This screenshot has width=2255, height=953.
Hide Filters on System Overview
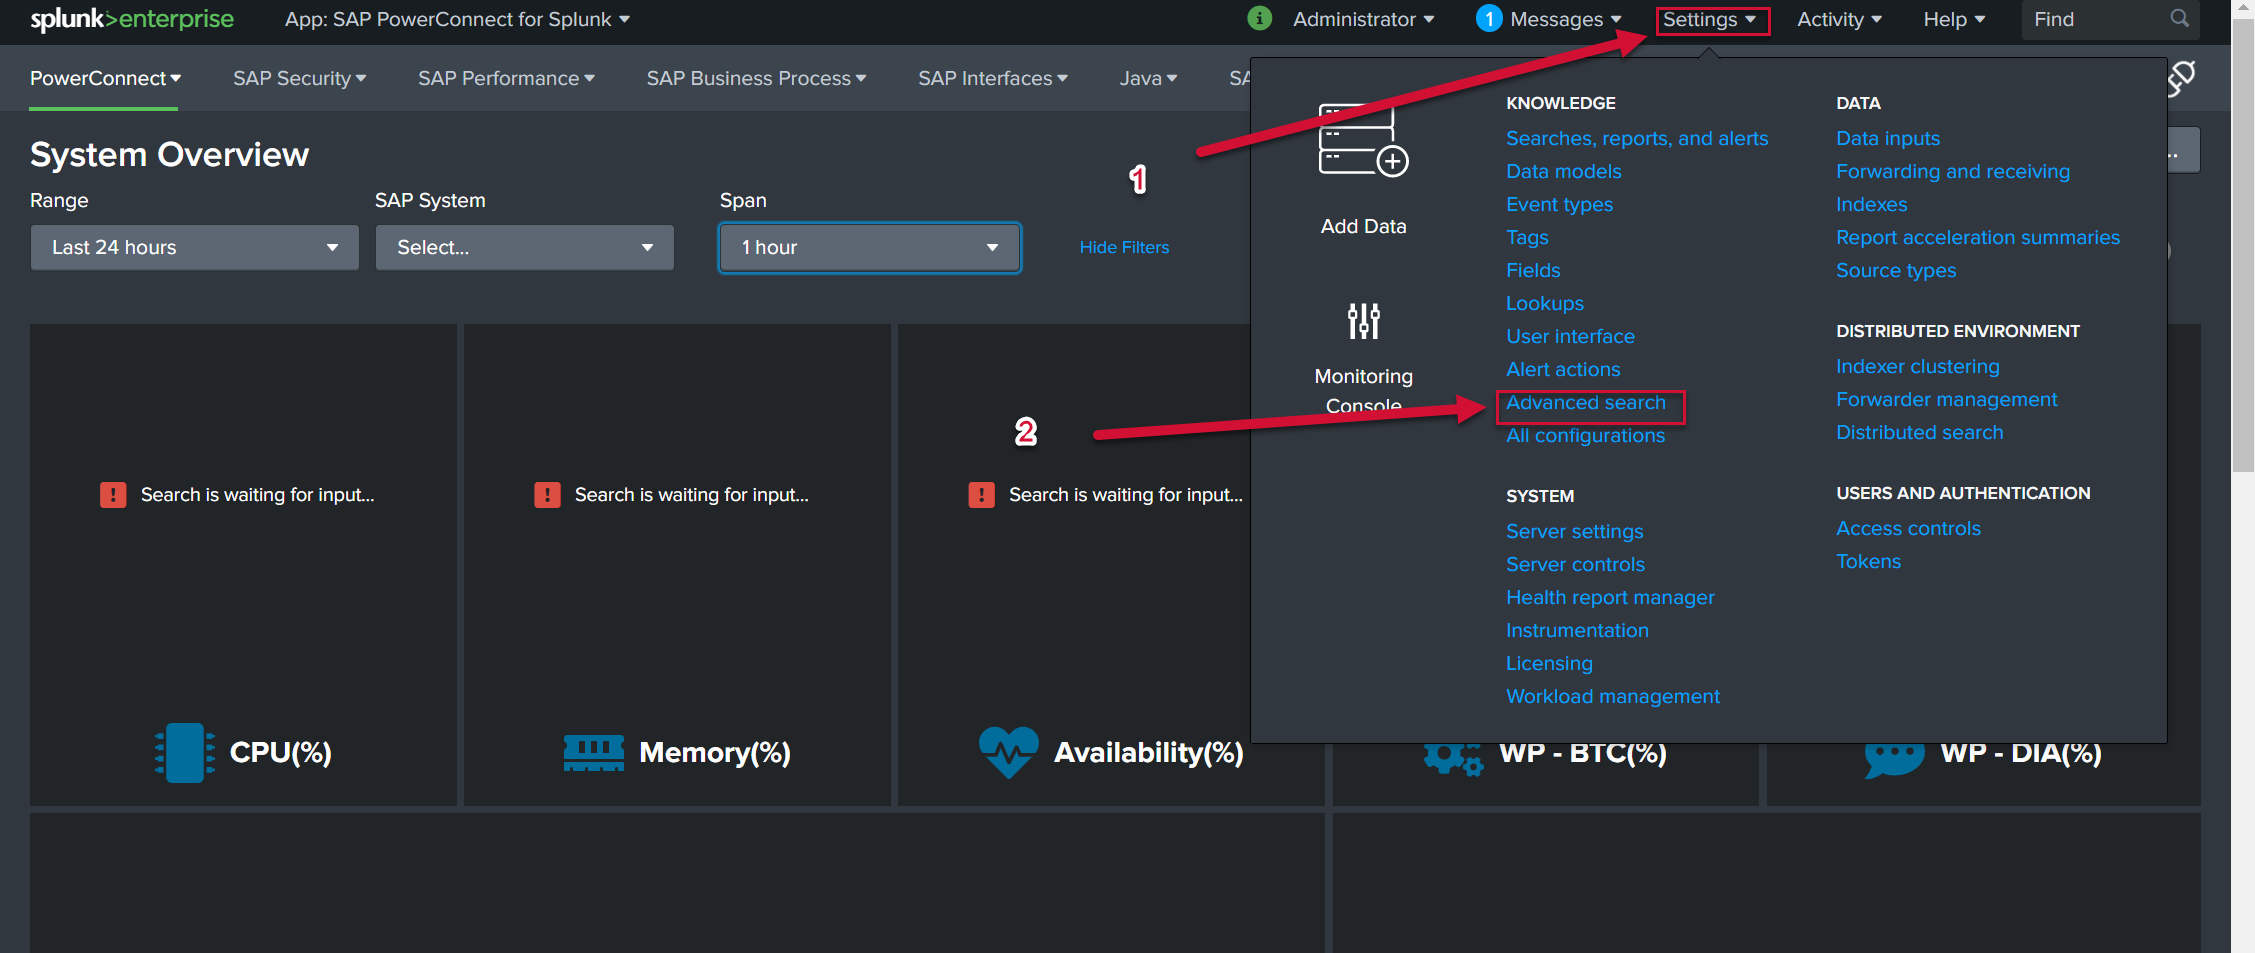tap(1124, 247)
